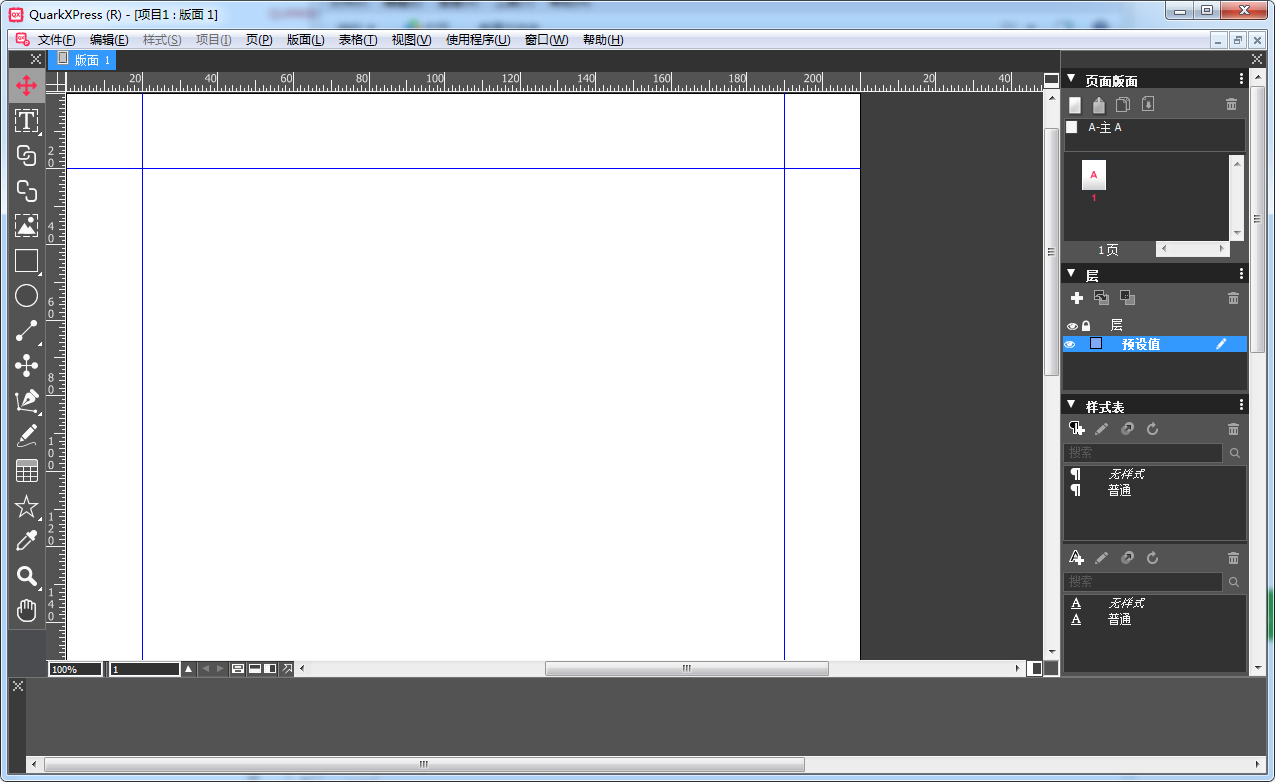Screen dimensions: 1275x782
Task: Open the 视图(V) menu
Action: point(411,40)
